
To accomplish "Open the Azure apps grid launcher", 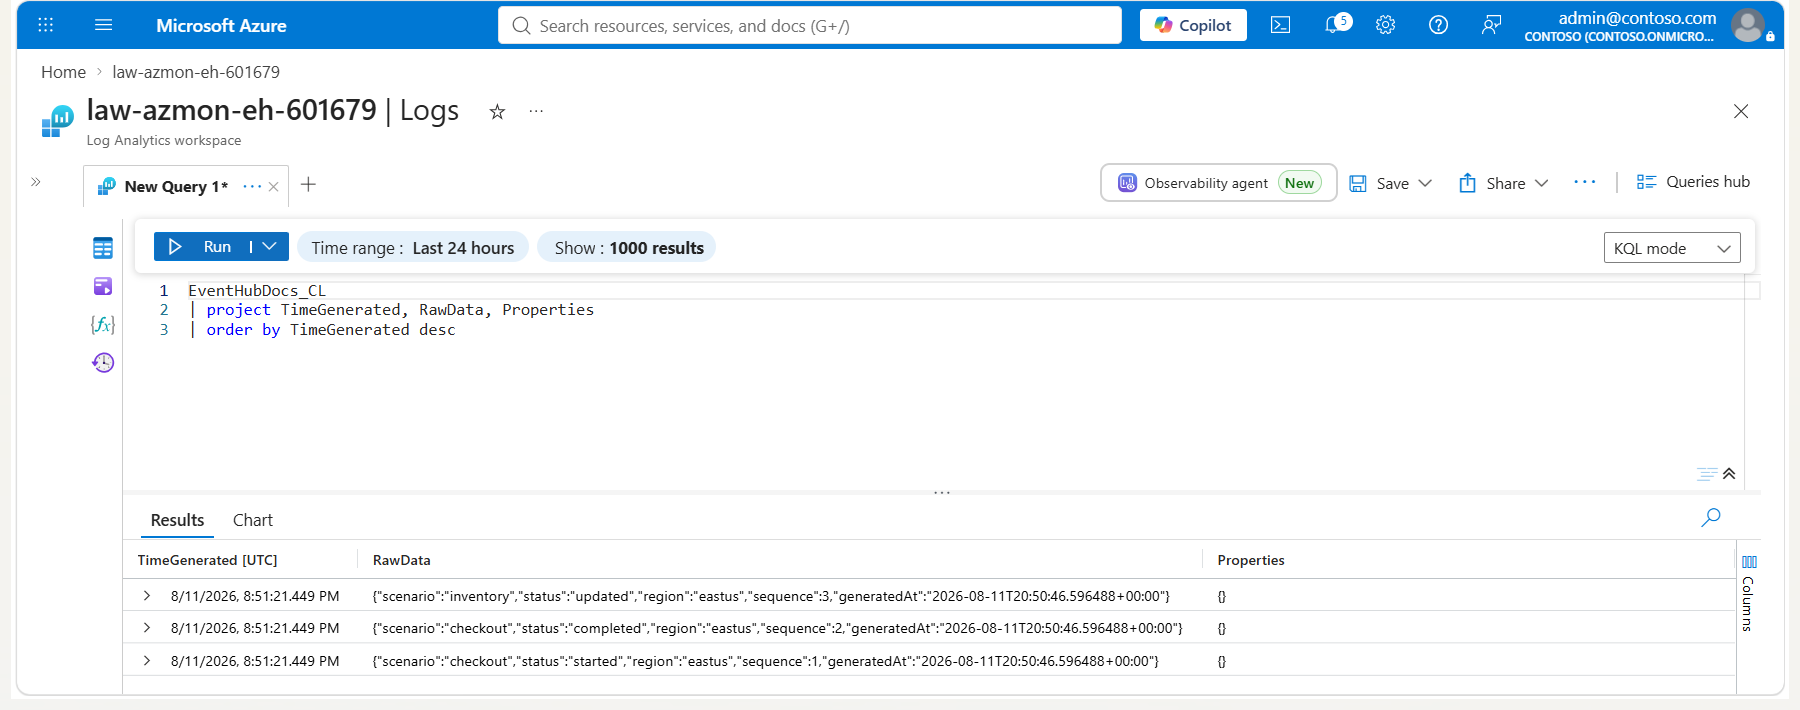I will (46, 25).
